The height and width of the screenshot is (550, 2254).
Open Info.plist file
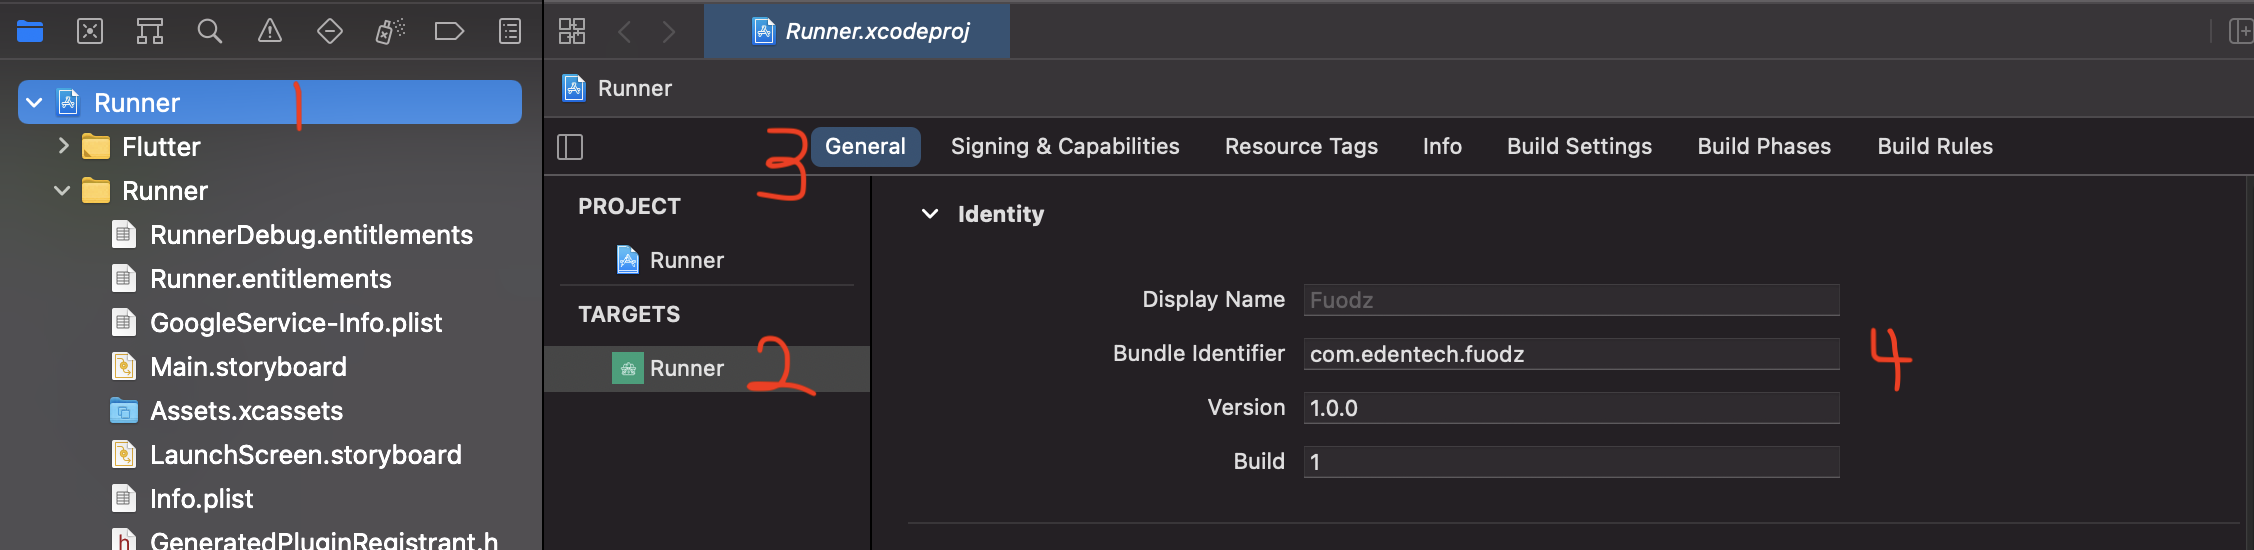click(201, 498)
